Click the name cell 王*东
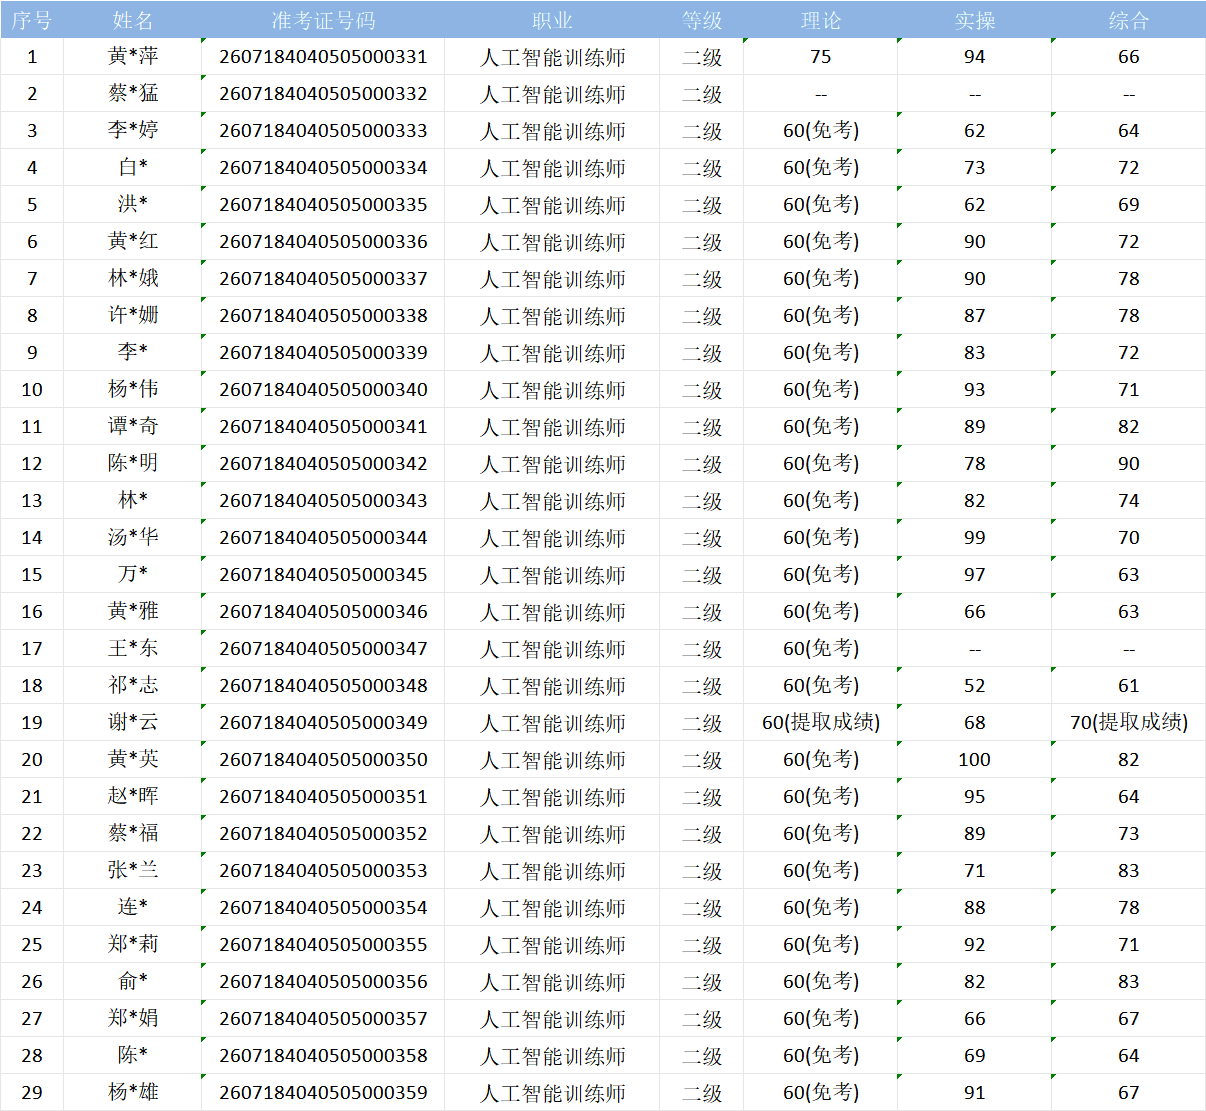 [133, 648]
